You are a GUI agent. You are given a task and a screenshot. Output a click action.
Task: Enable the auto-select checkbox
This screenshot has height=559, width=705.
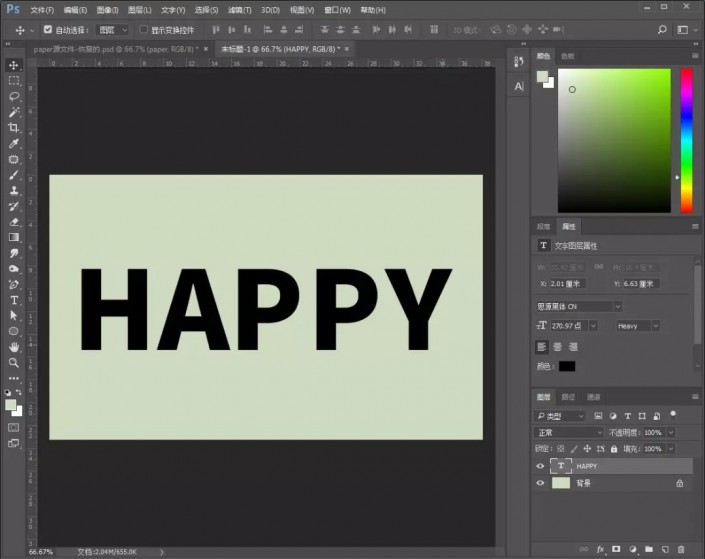point(48,30)
